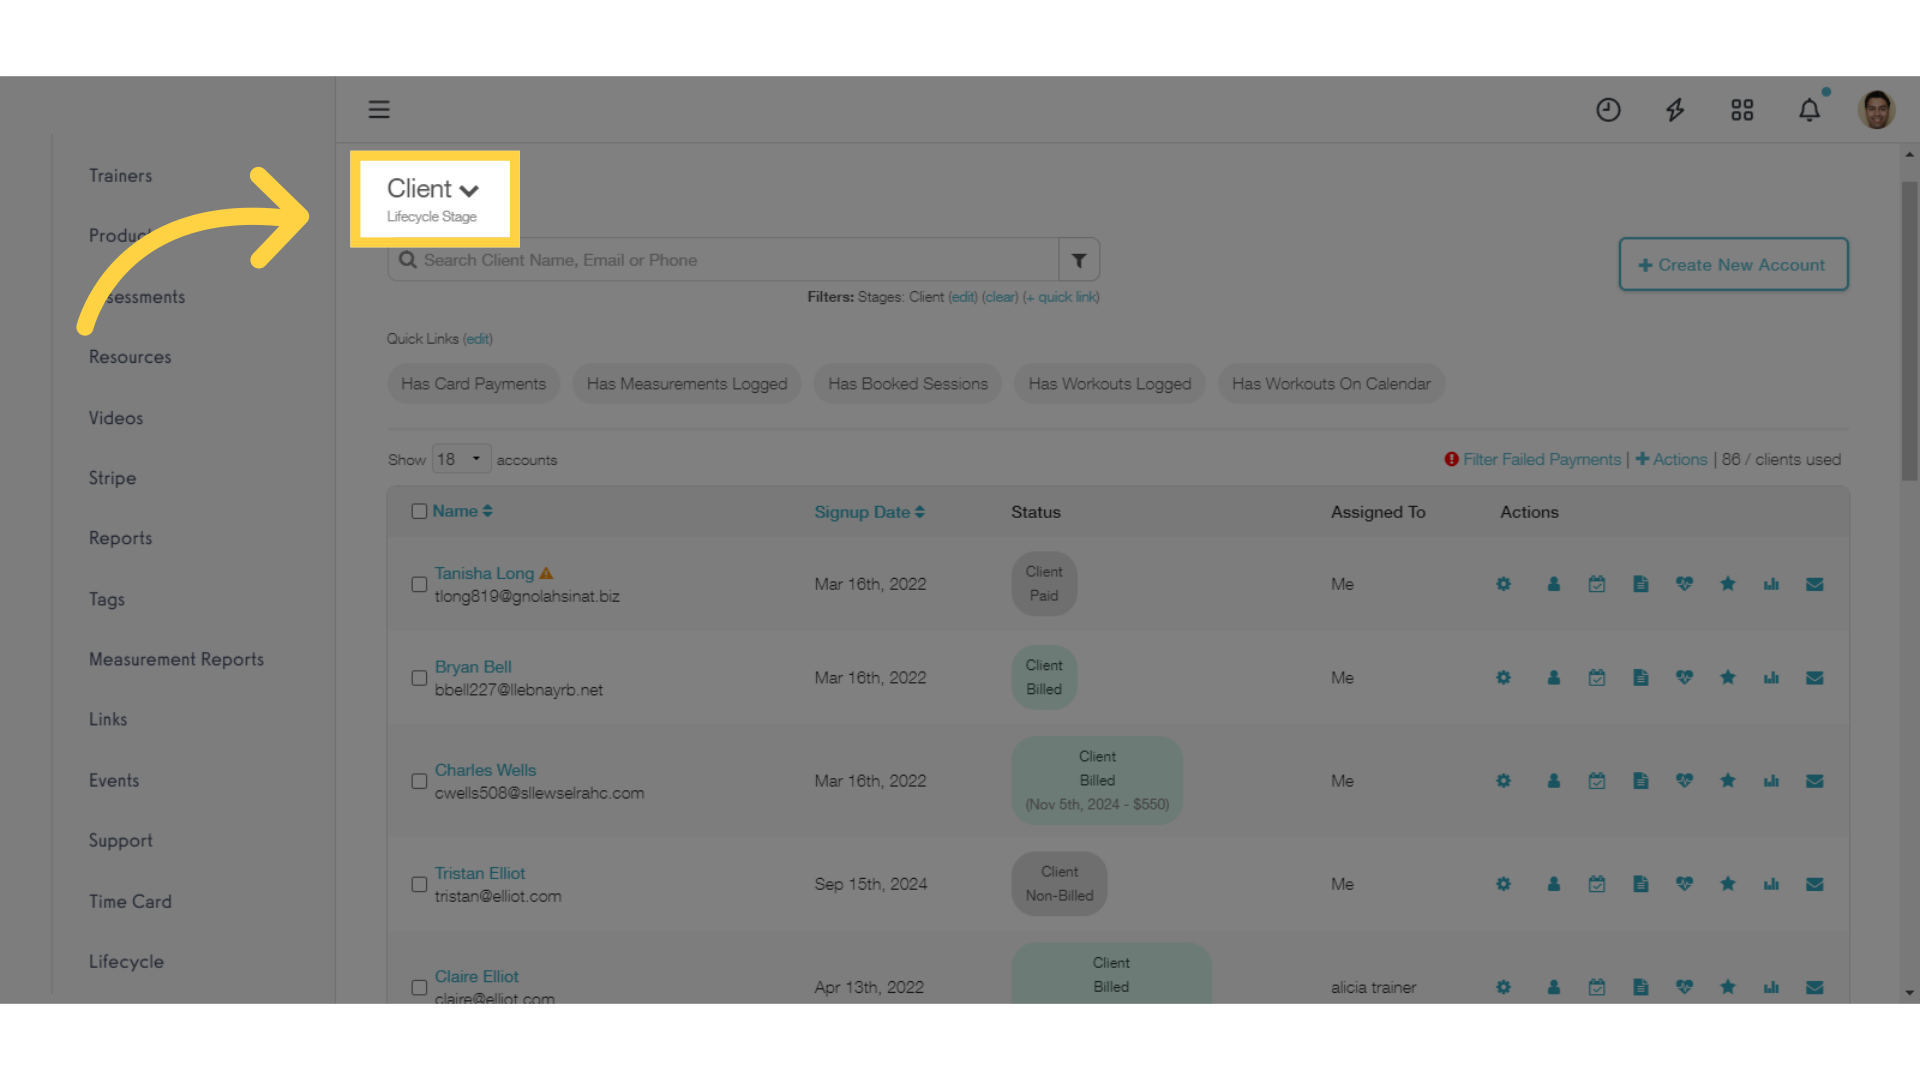Click the mail icon for Claire Elliot
The width and height of the screenshot is (1920, 1080).
coord(1815,986)
